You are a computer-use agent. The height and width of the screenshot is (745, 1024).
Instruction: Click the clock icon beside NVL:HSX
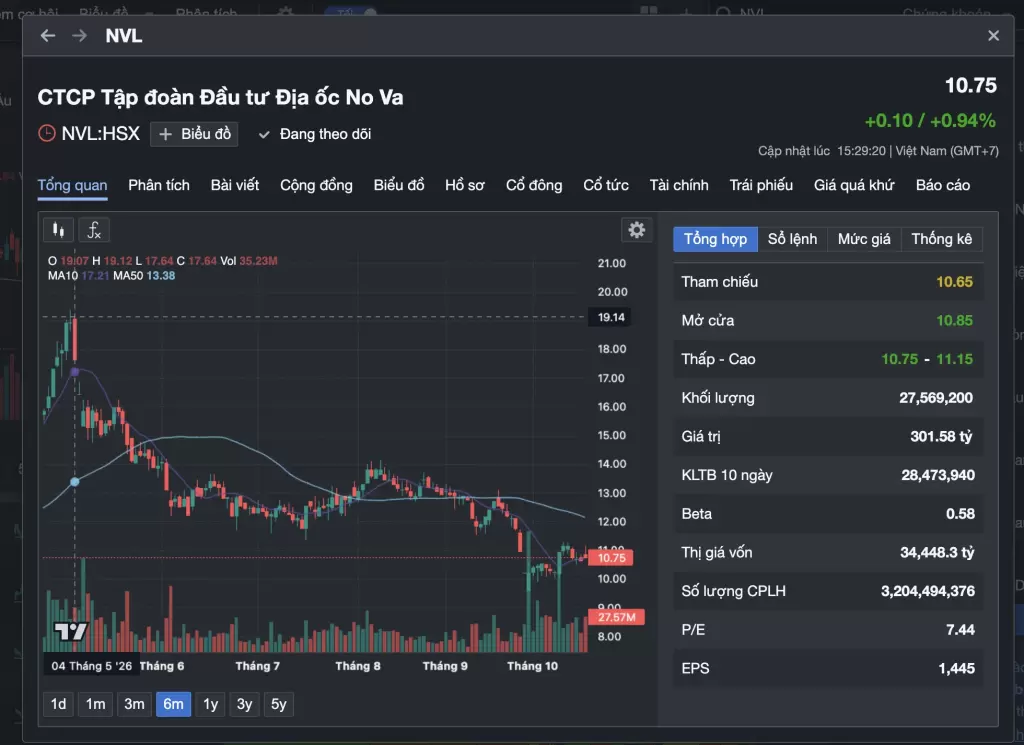pos(47,134)
